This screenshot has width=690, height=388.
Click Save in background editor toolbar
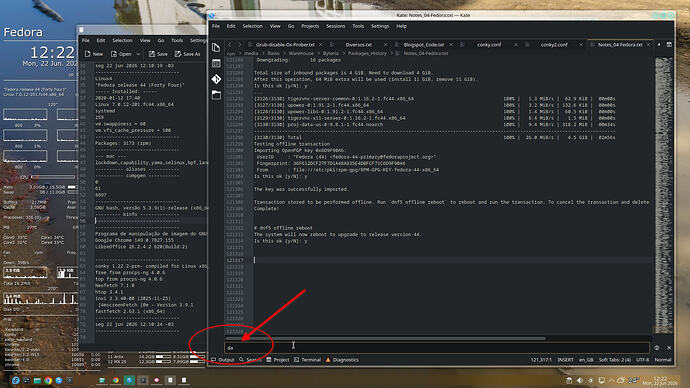tap(158, 54)
